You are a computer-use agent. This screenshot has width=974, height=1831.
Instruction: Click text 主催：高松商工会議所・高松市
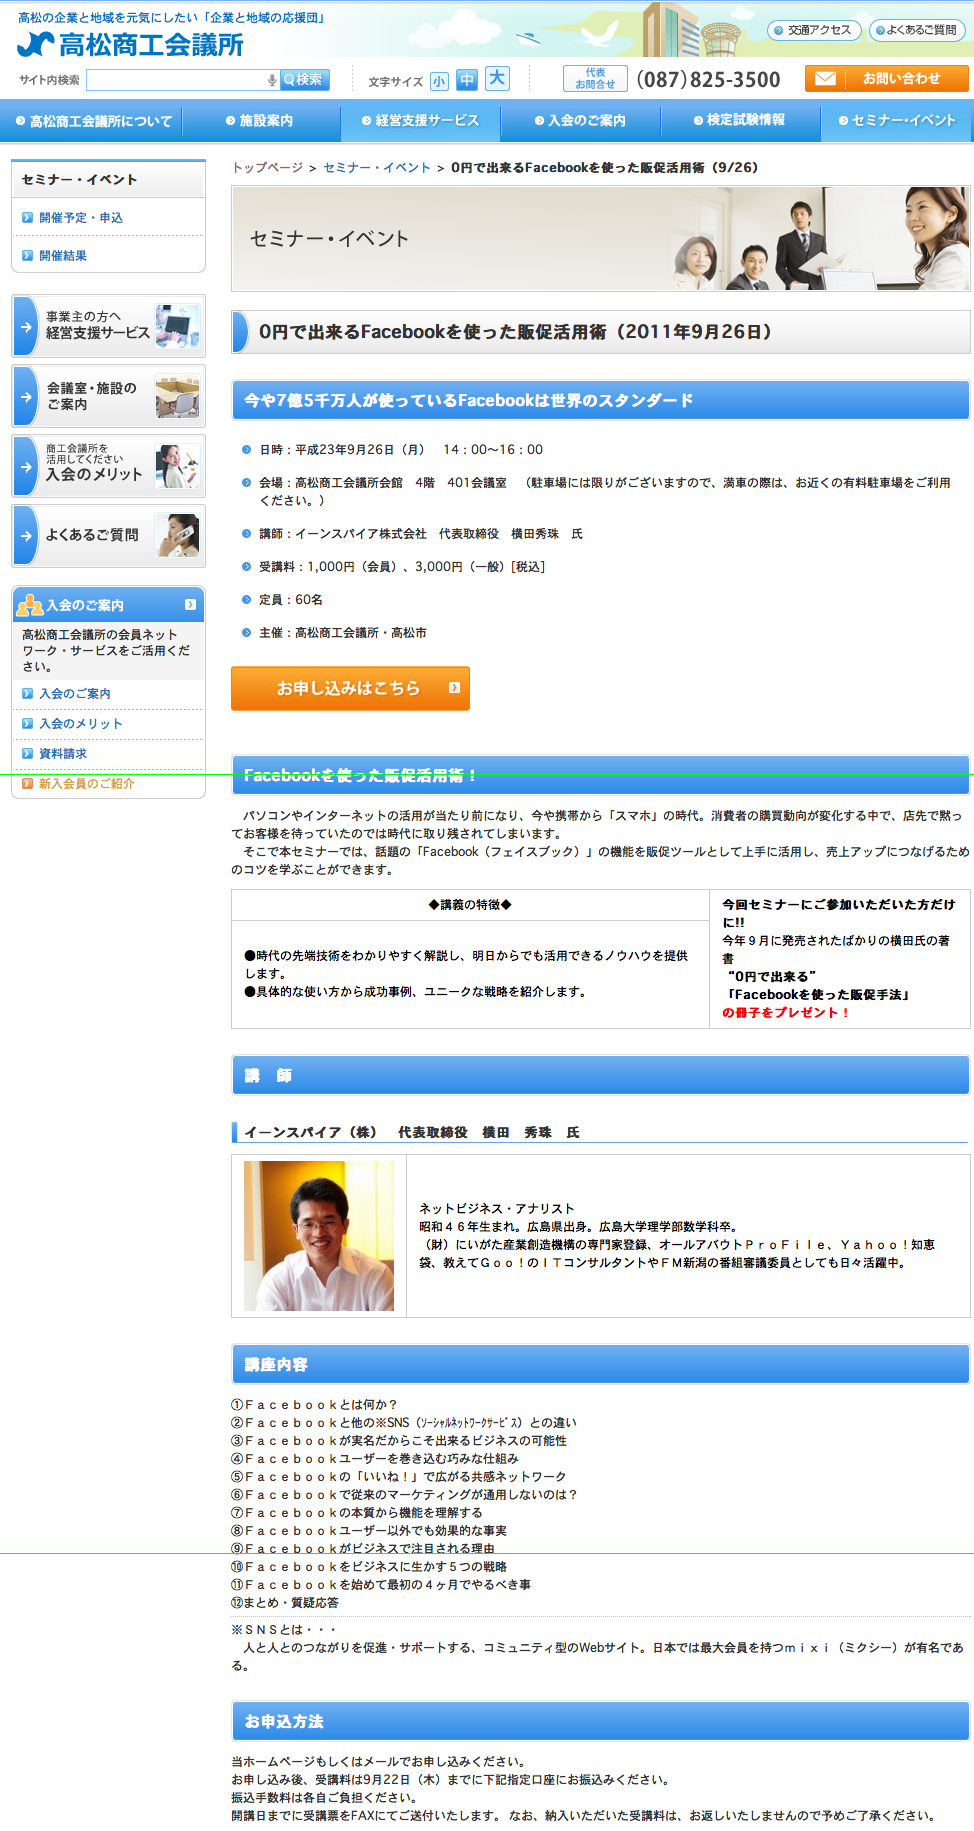point(343,633)
